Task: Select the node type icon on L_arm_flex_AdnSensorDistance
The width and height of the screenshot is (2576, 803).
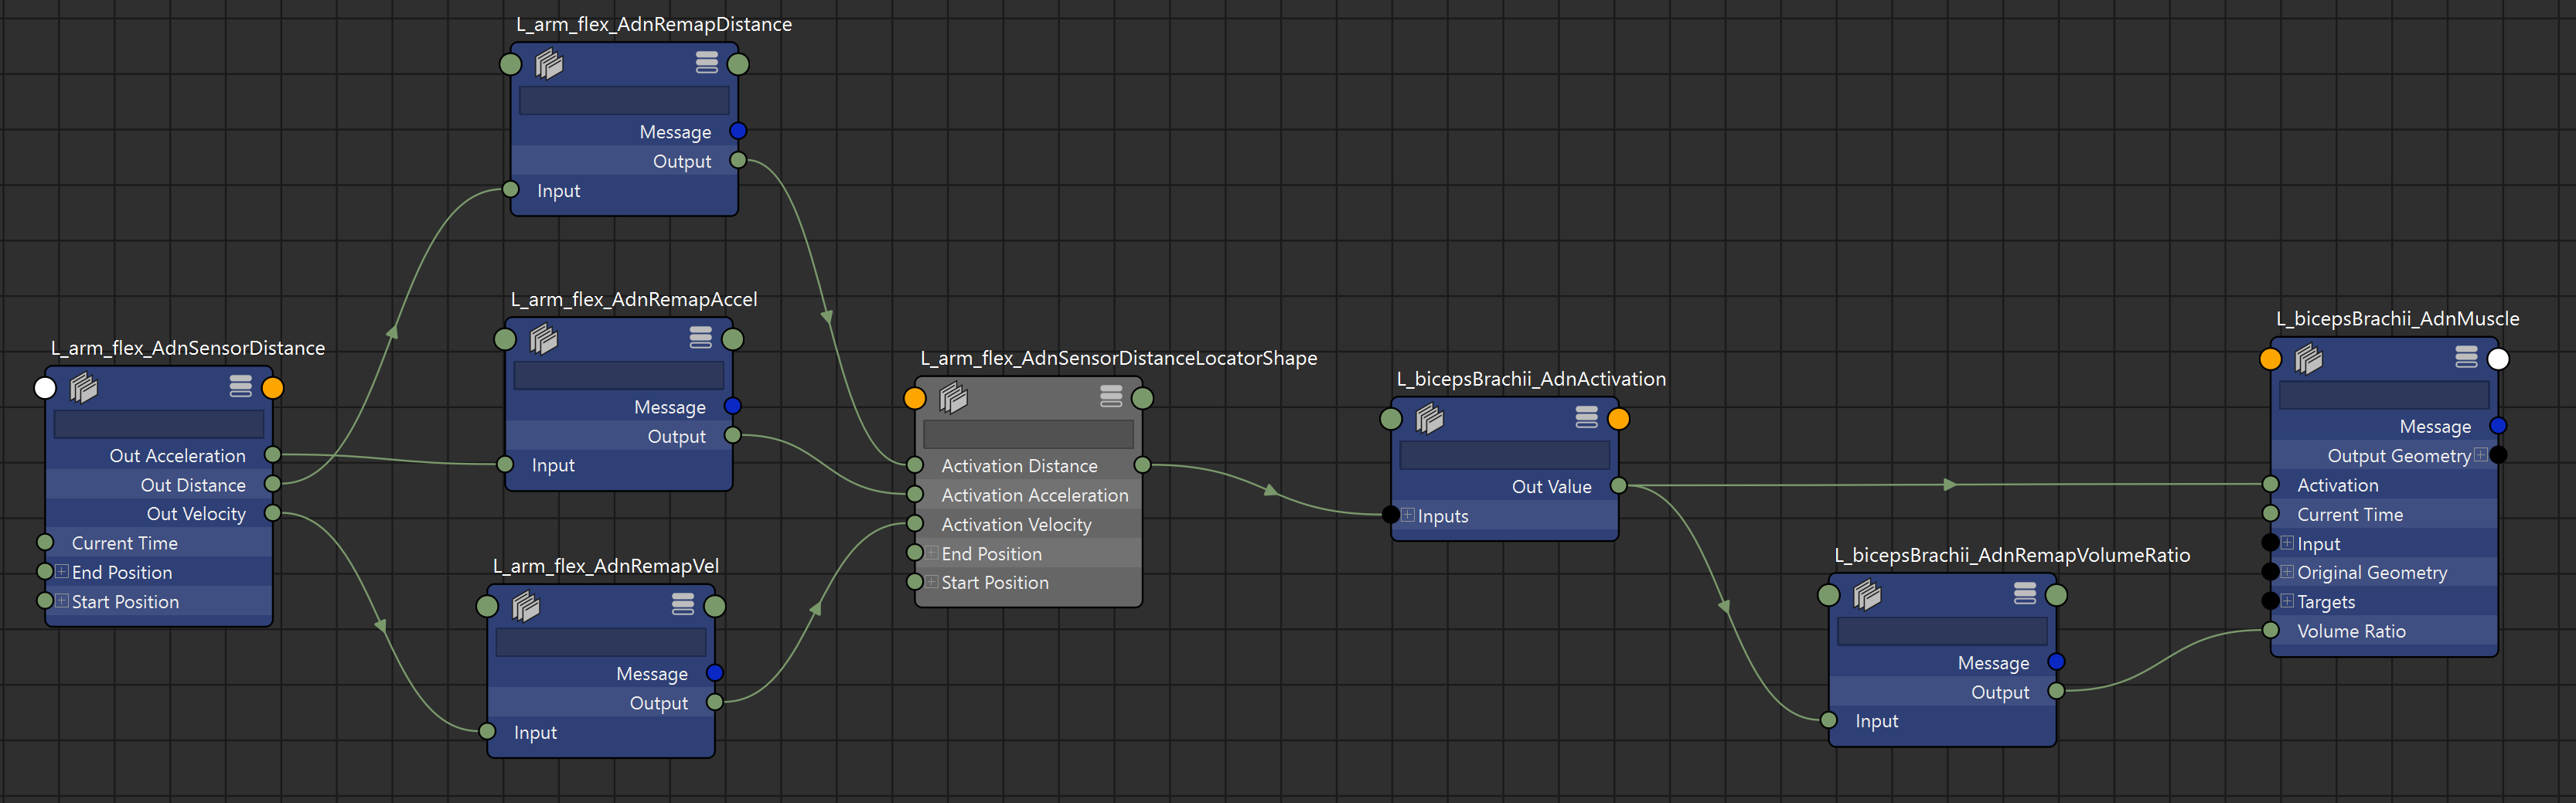Action: click(x=84, y=388)
